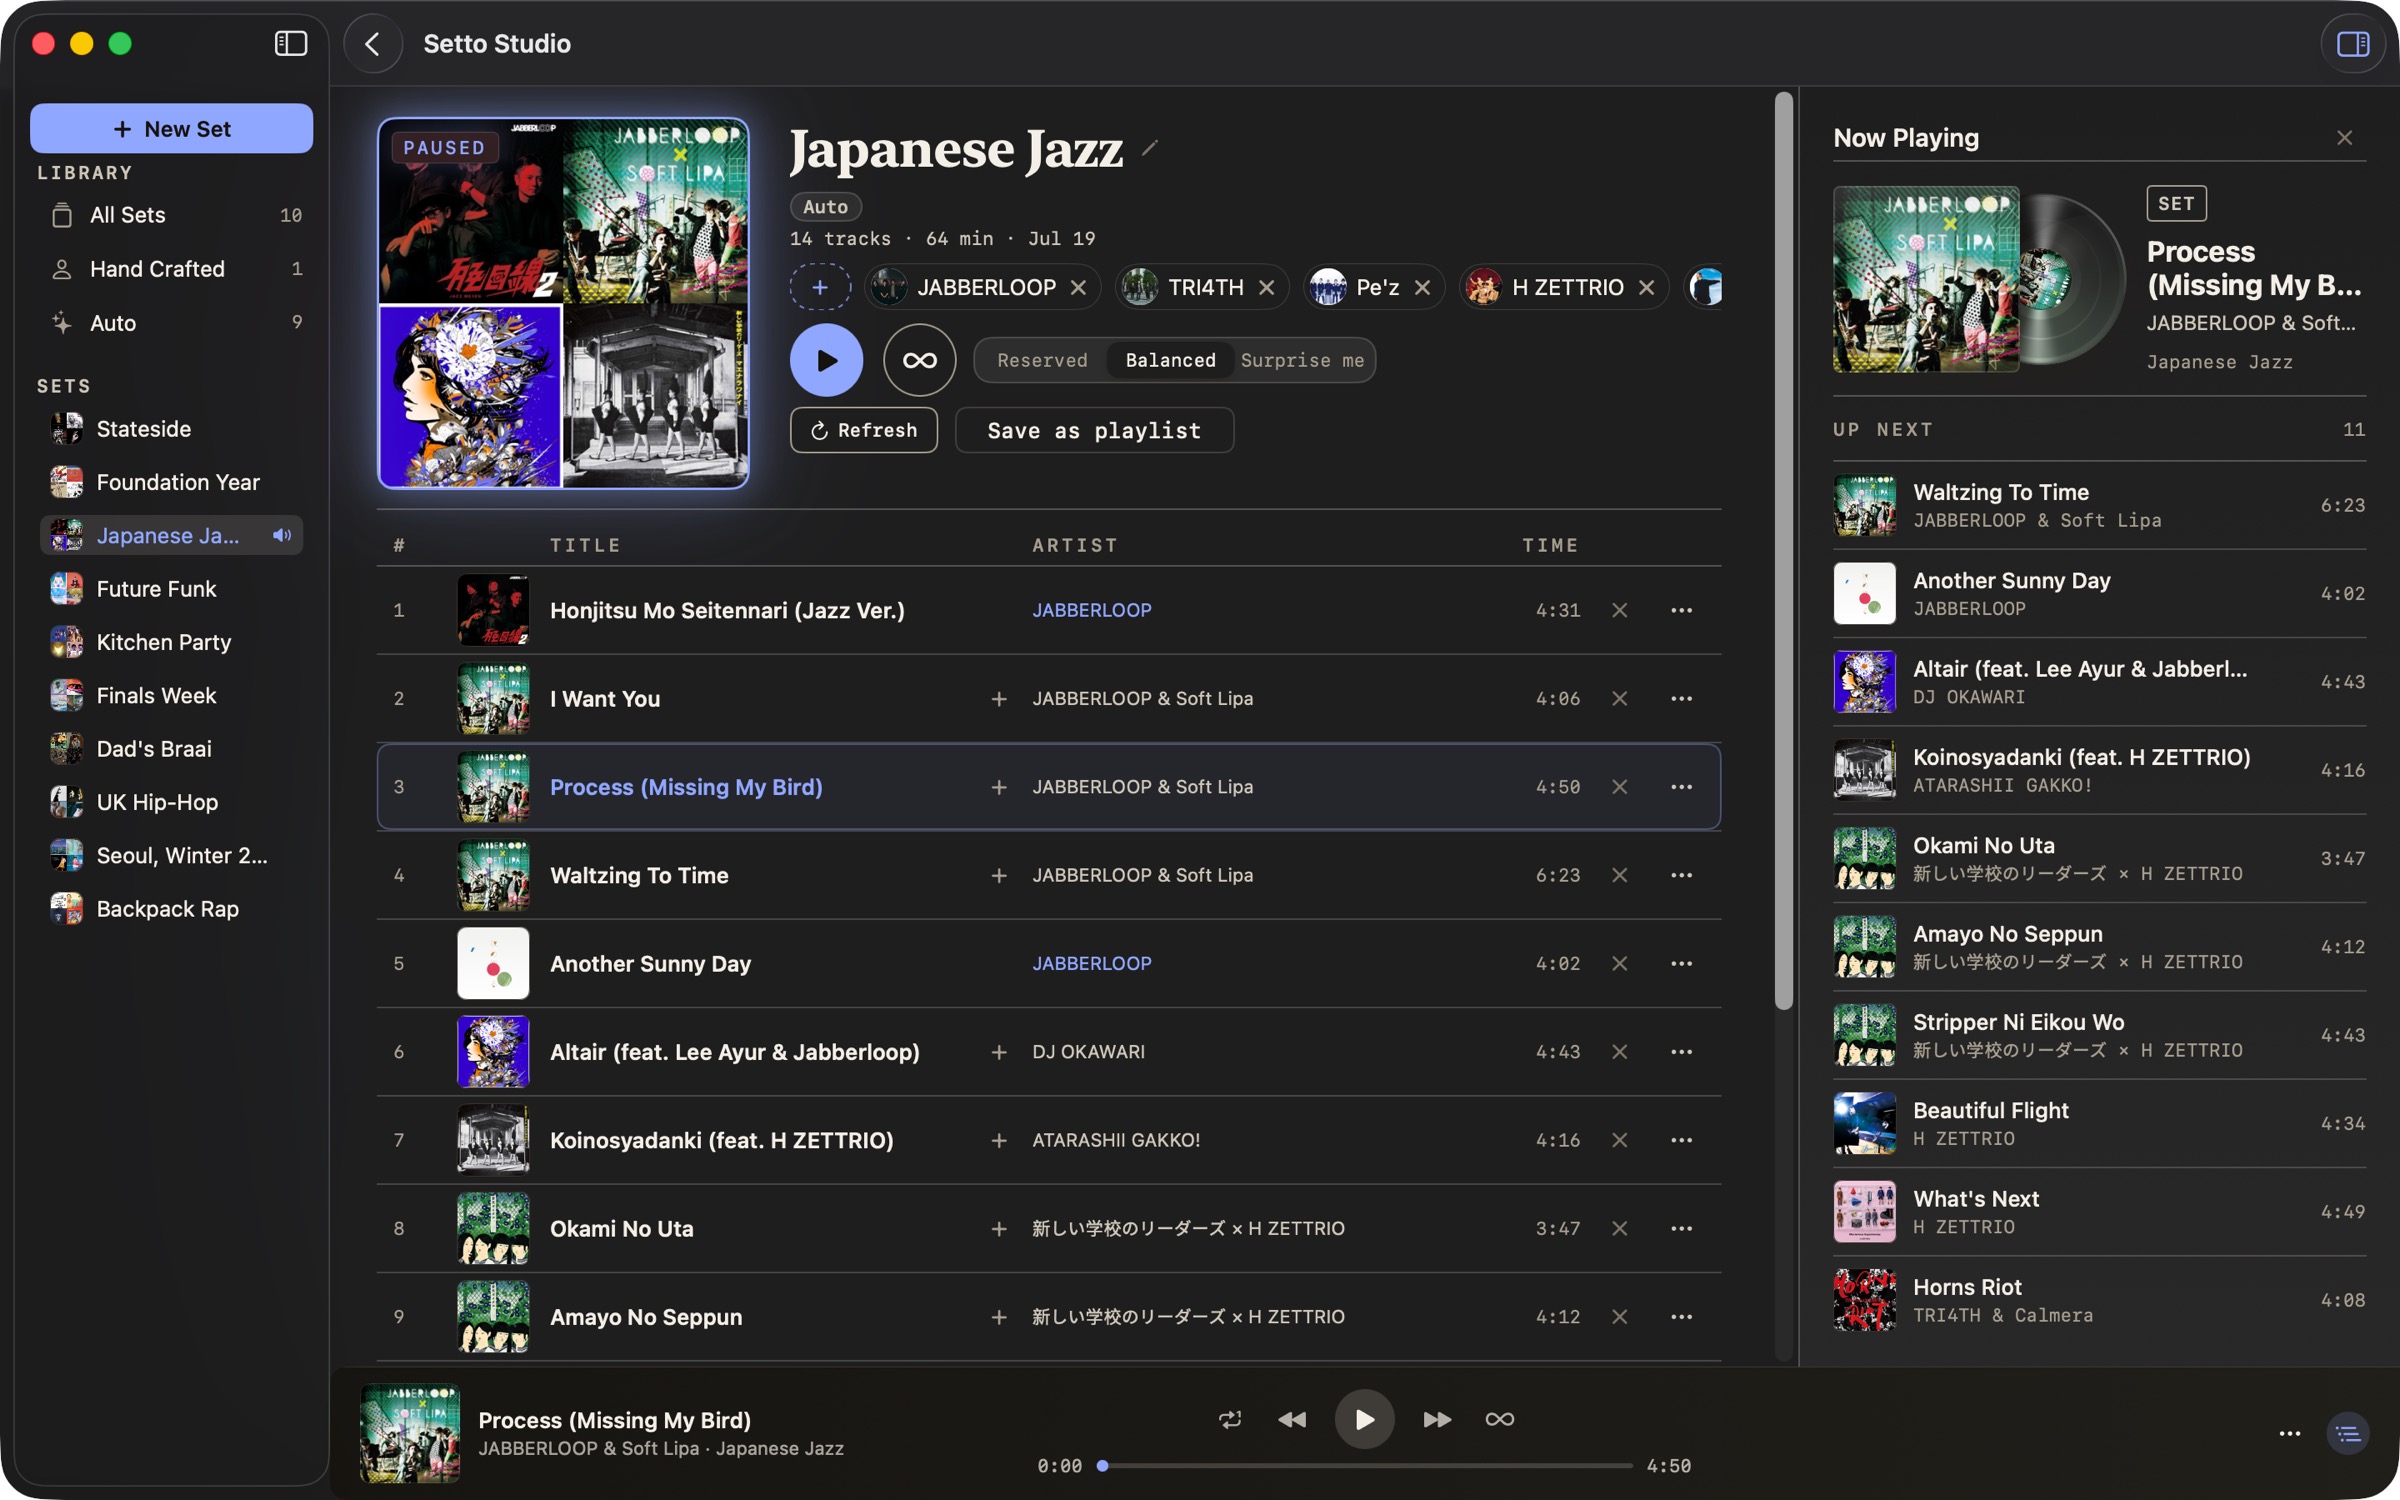
Task: Remove Waltzing To Time from the track list
Action: point(1620,875)
